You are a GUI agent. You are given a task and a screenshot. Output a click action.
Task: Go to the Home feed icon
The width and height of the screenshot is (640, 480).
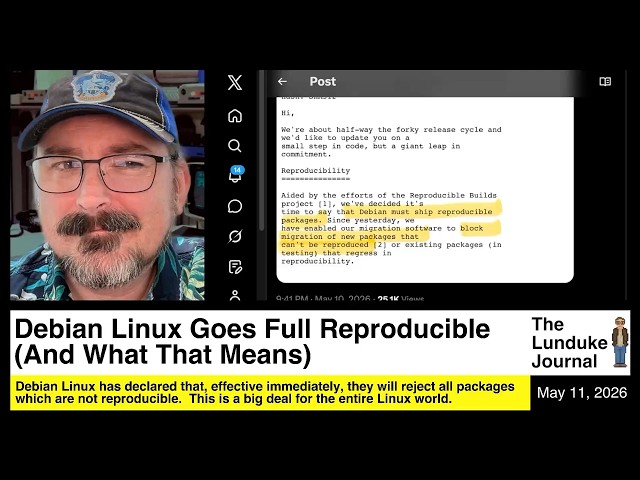coord(235,116)
